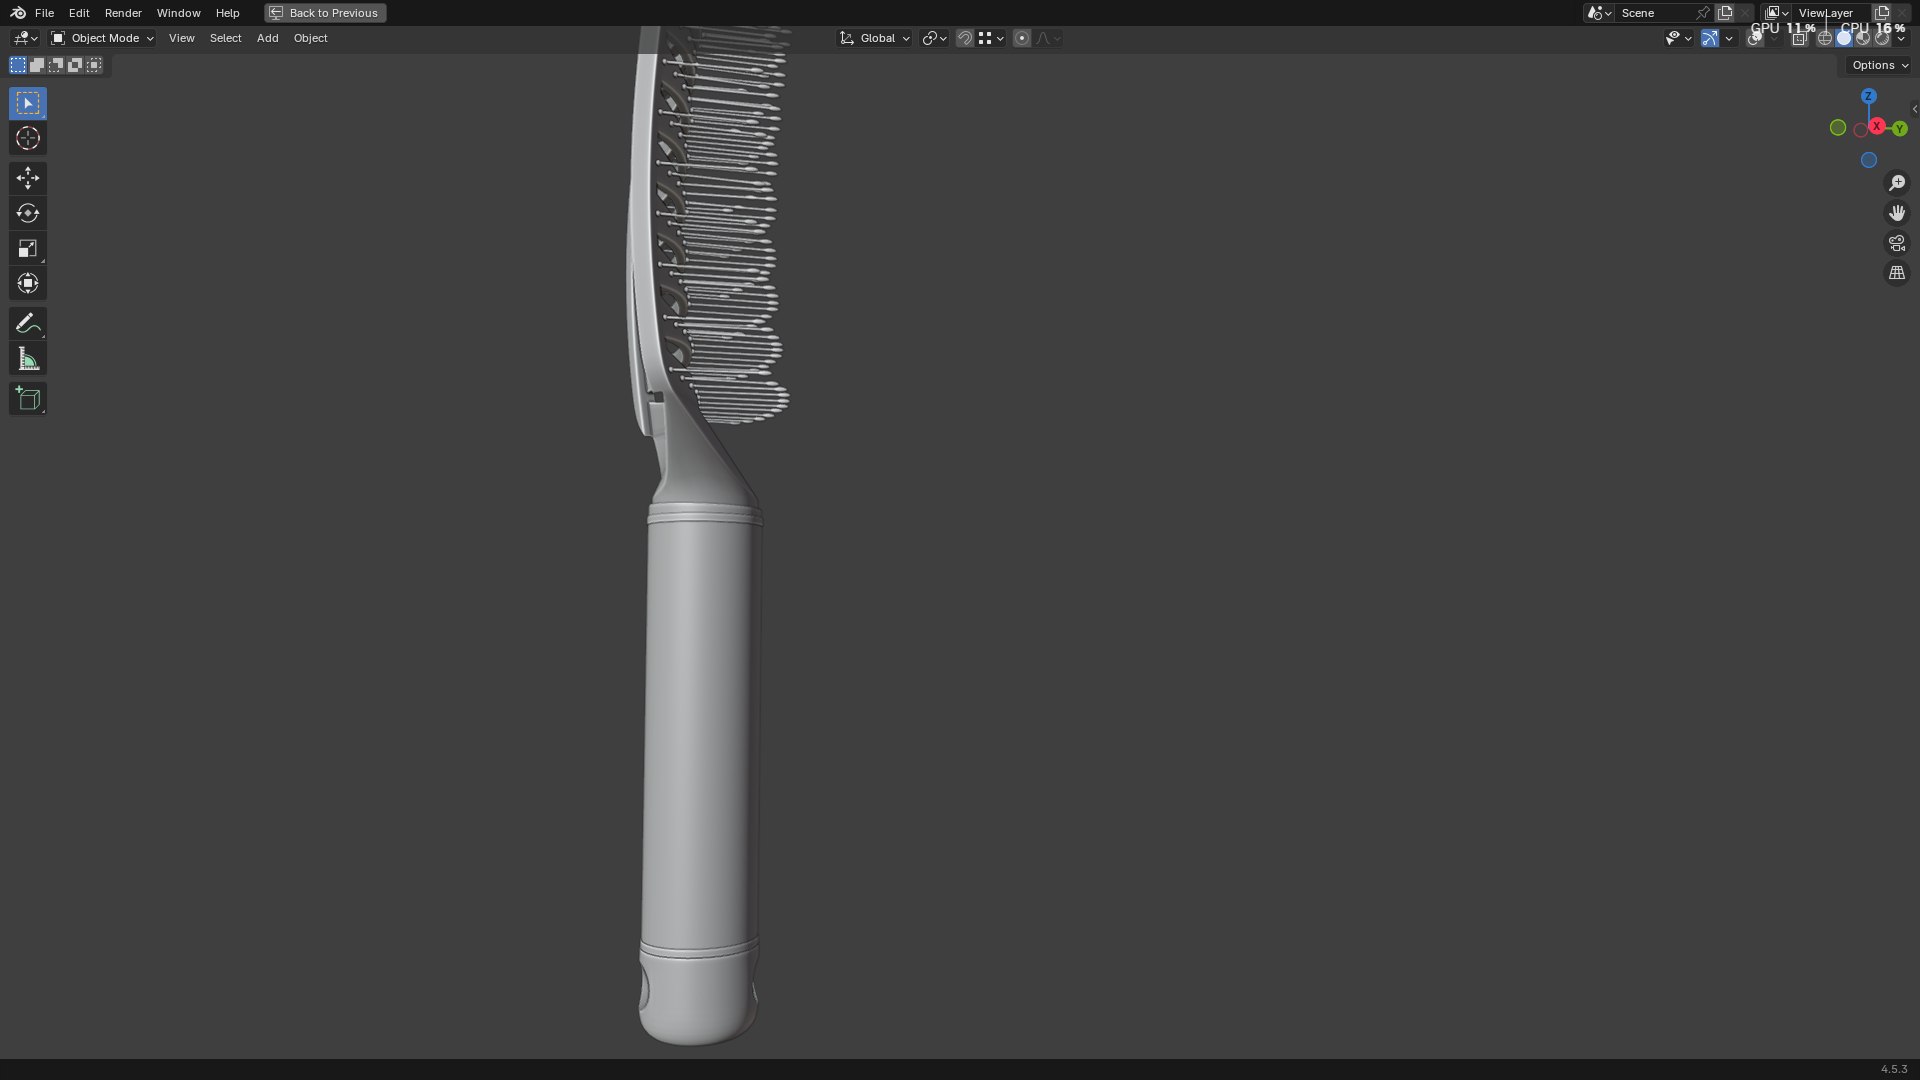
Task: Toggle the camera view icon
Action: (x=1897, y=243)
